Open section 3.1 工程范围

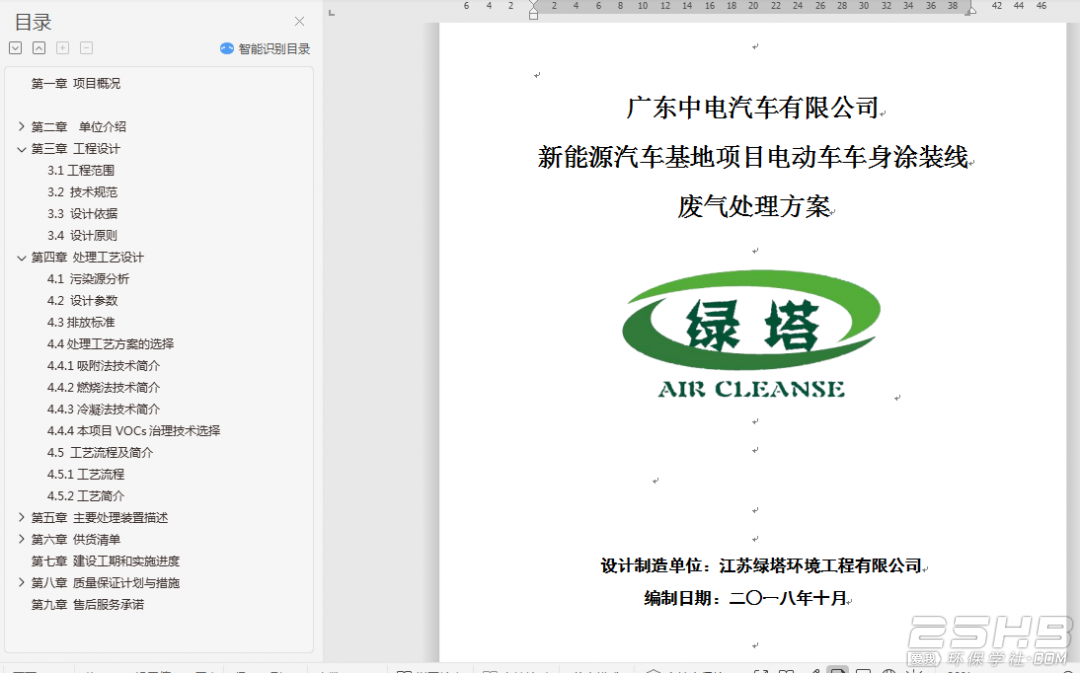(x=81, y=170)
